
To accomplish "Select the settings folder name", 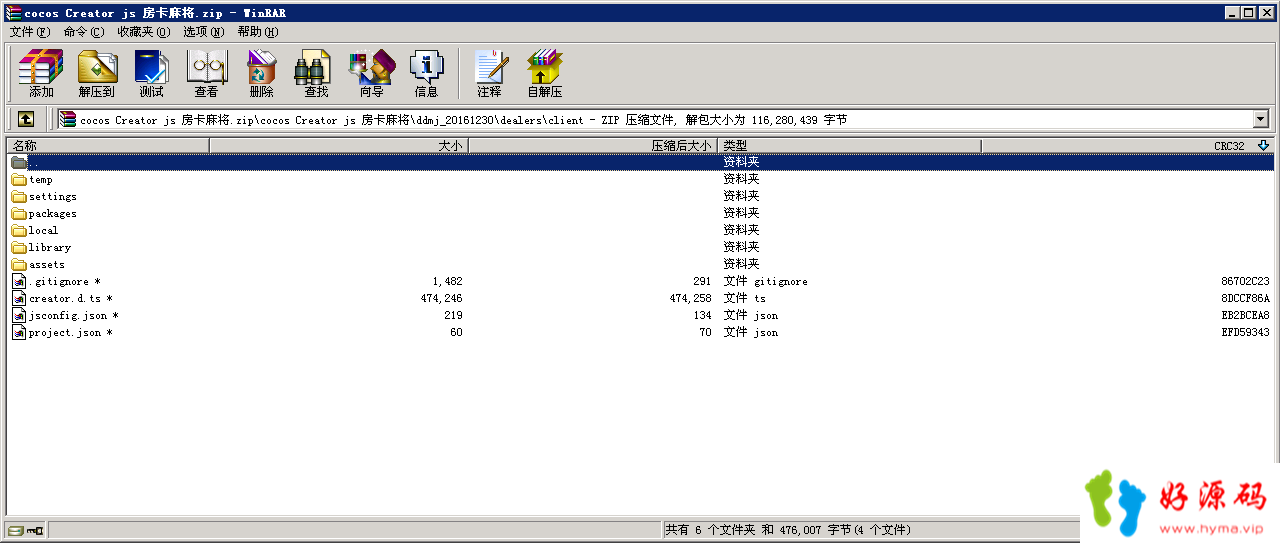I will tap(52, 197).
